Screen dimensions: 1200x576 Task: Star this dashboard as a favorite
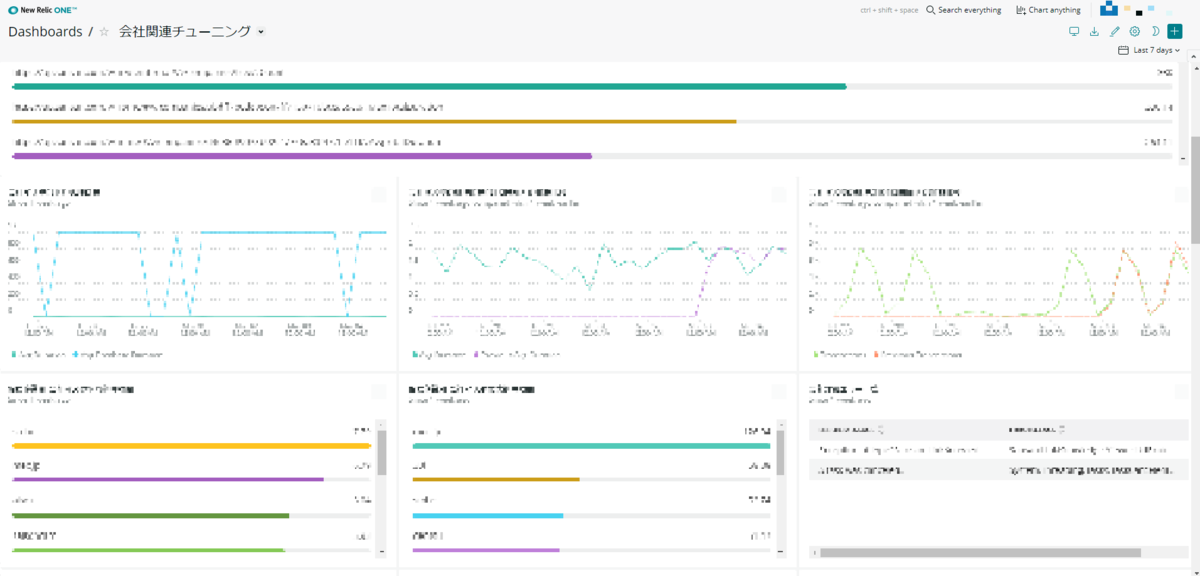pos(104,32)
